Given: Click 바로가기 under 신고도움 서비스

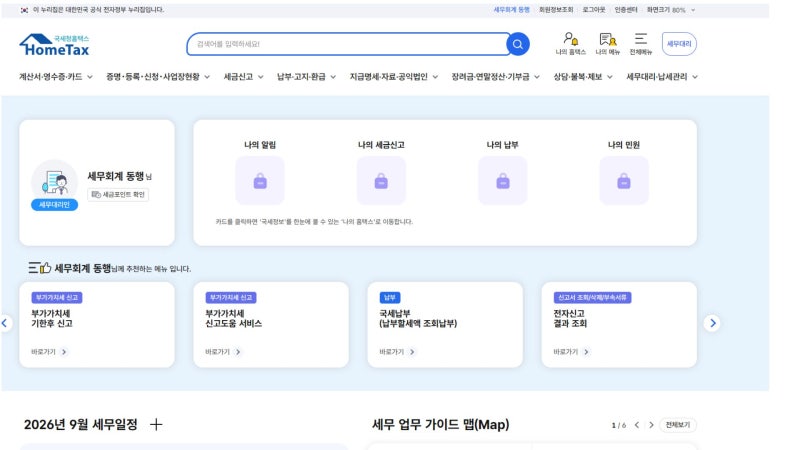Looking at the screenshot, I should click(223, 352).
